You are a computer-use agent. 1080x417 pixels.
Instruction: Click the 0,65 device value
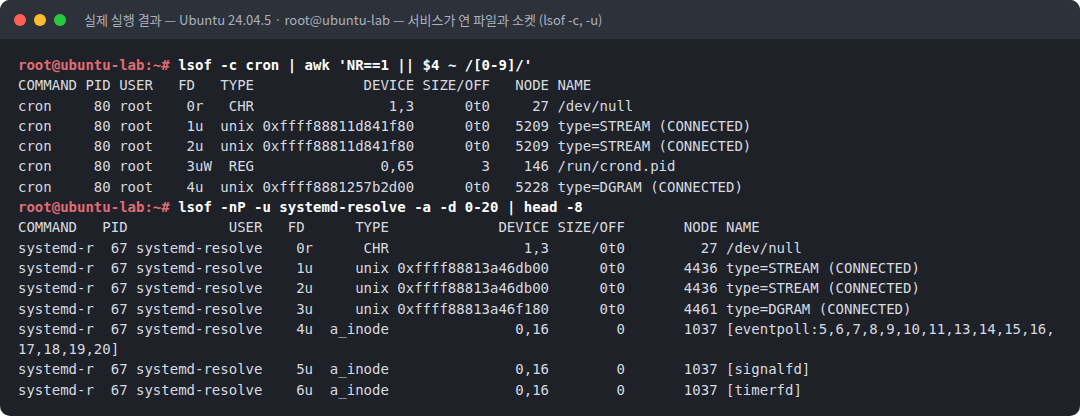coord(397,167)
